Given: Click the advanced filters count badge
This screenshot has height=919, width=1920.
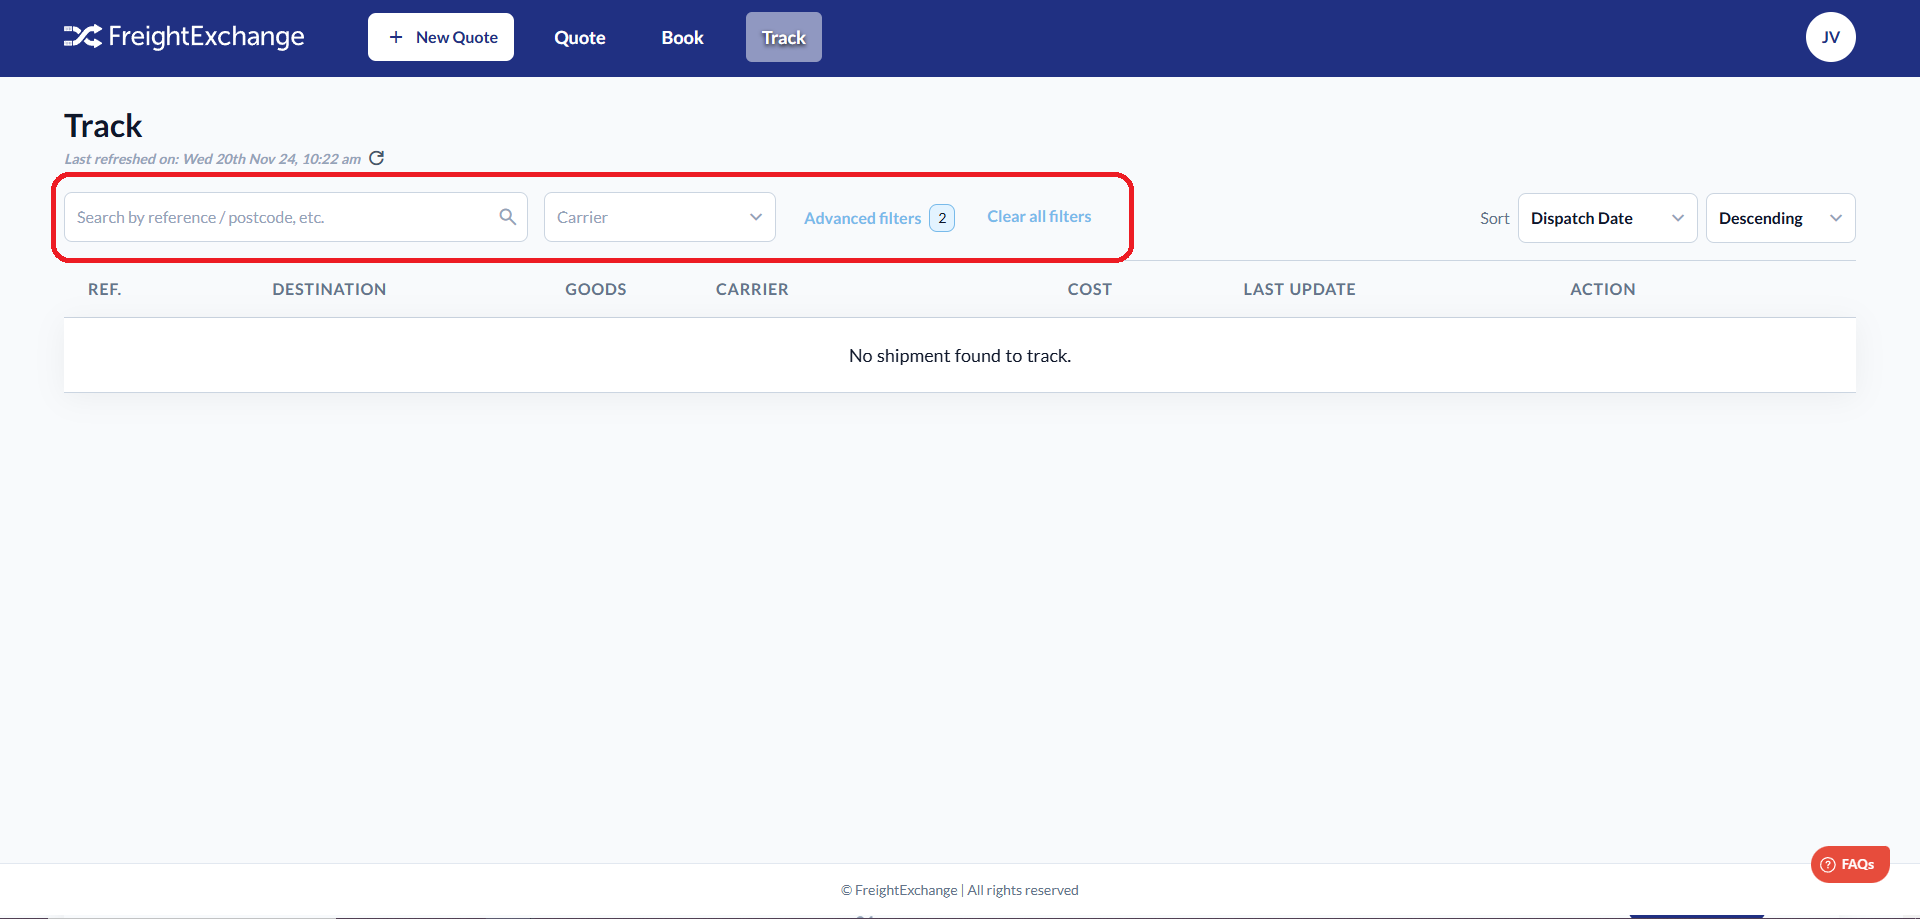Looking at the screenshot, I should click(942, 218).
